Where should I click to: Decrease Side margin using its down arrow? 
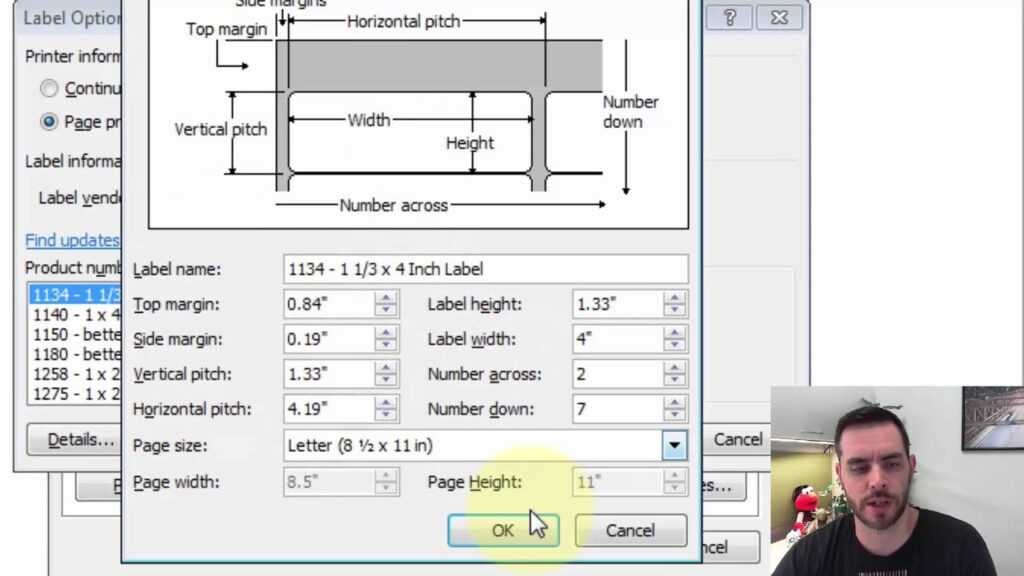click(x=386, y=343)
